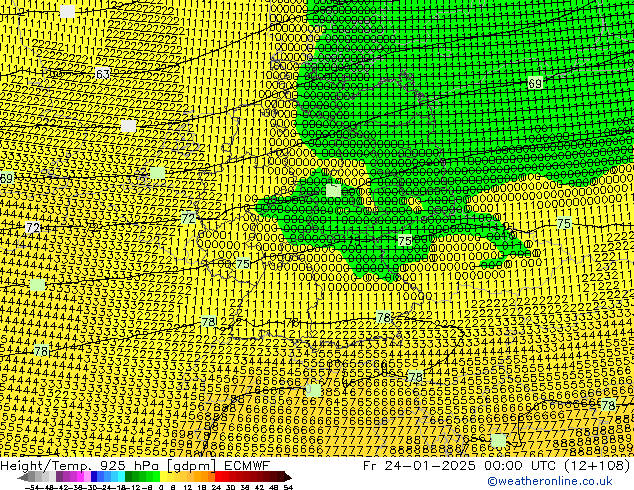This screenshot has height=490, width=634.
Task: Click the 00:00 UTC (12+108) time label
Action: (557, 465)
